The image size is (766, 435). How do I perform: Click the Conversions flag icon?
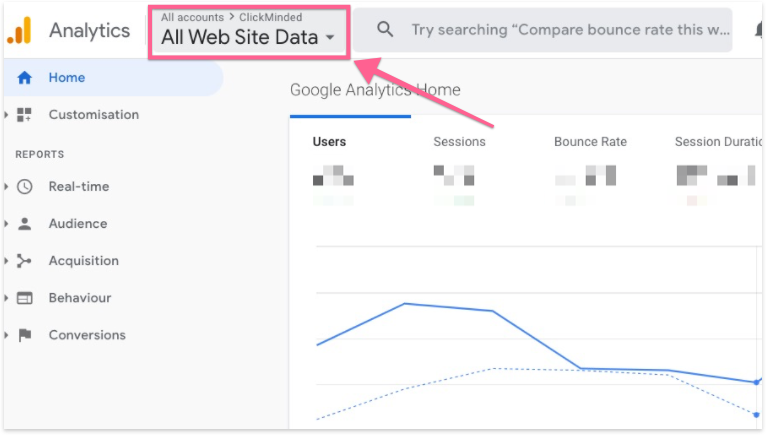pos(25,335)
